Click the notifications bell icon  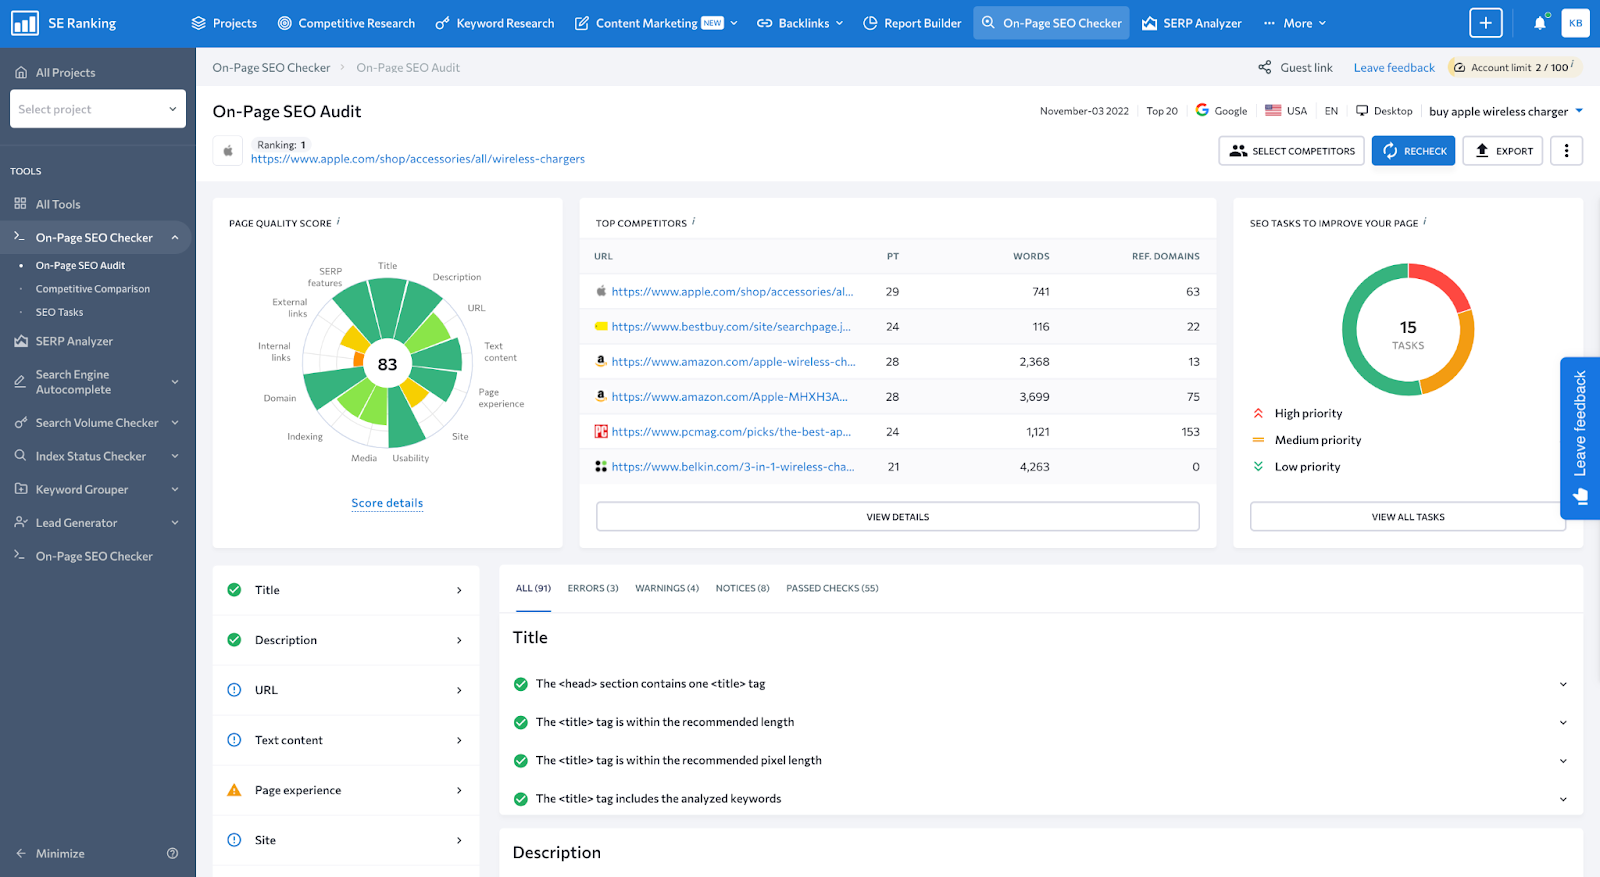(x=1539, y=23)
